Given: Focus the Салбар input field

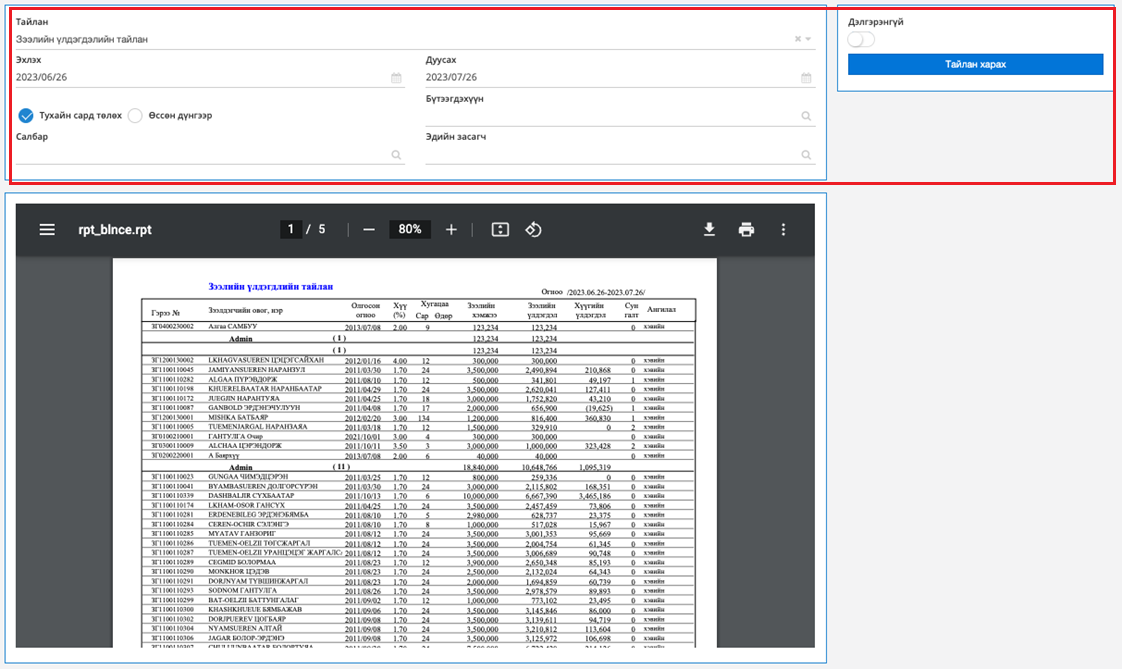Looking at the screenshot, I should coord(210,155).
